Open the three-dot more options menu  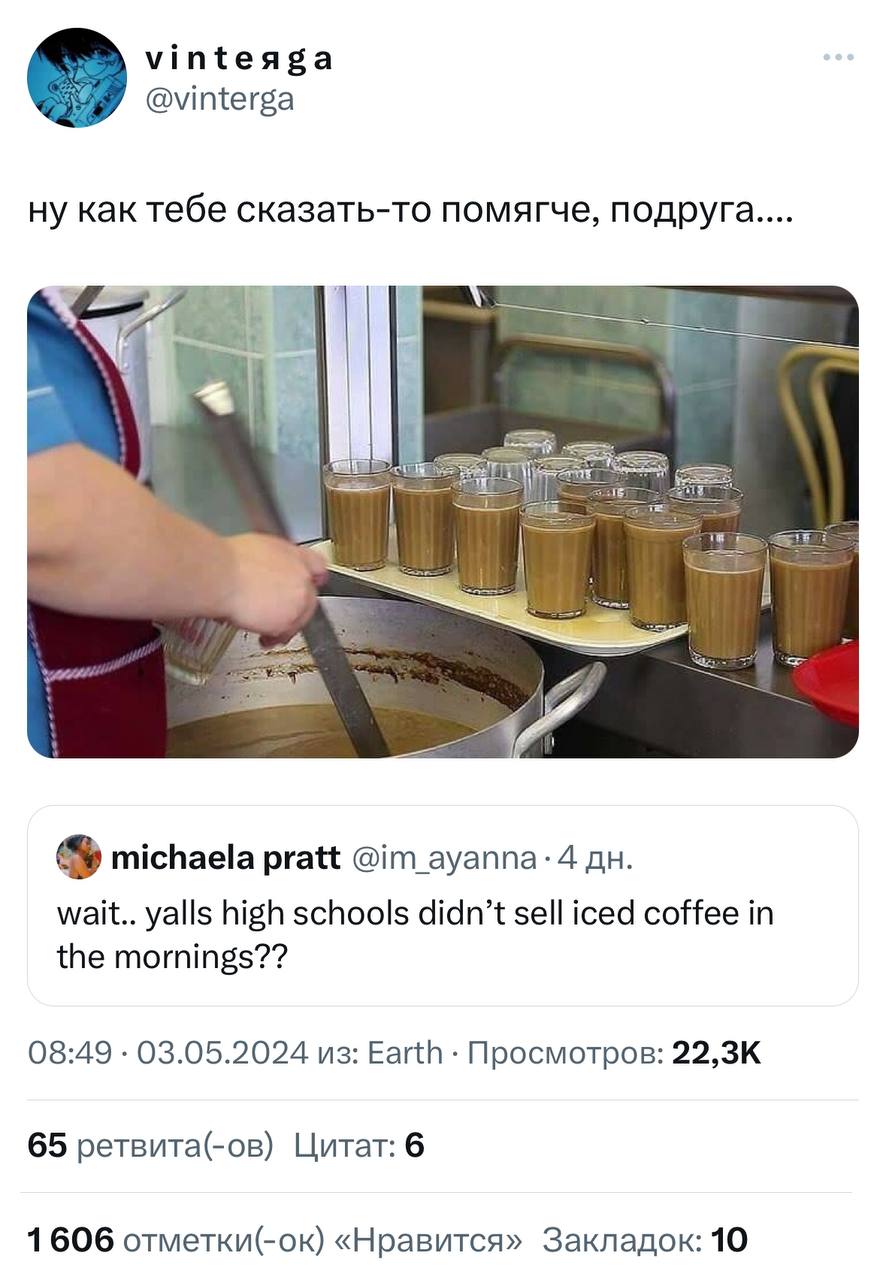838,58
